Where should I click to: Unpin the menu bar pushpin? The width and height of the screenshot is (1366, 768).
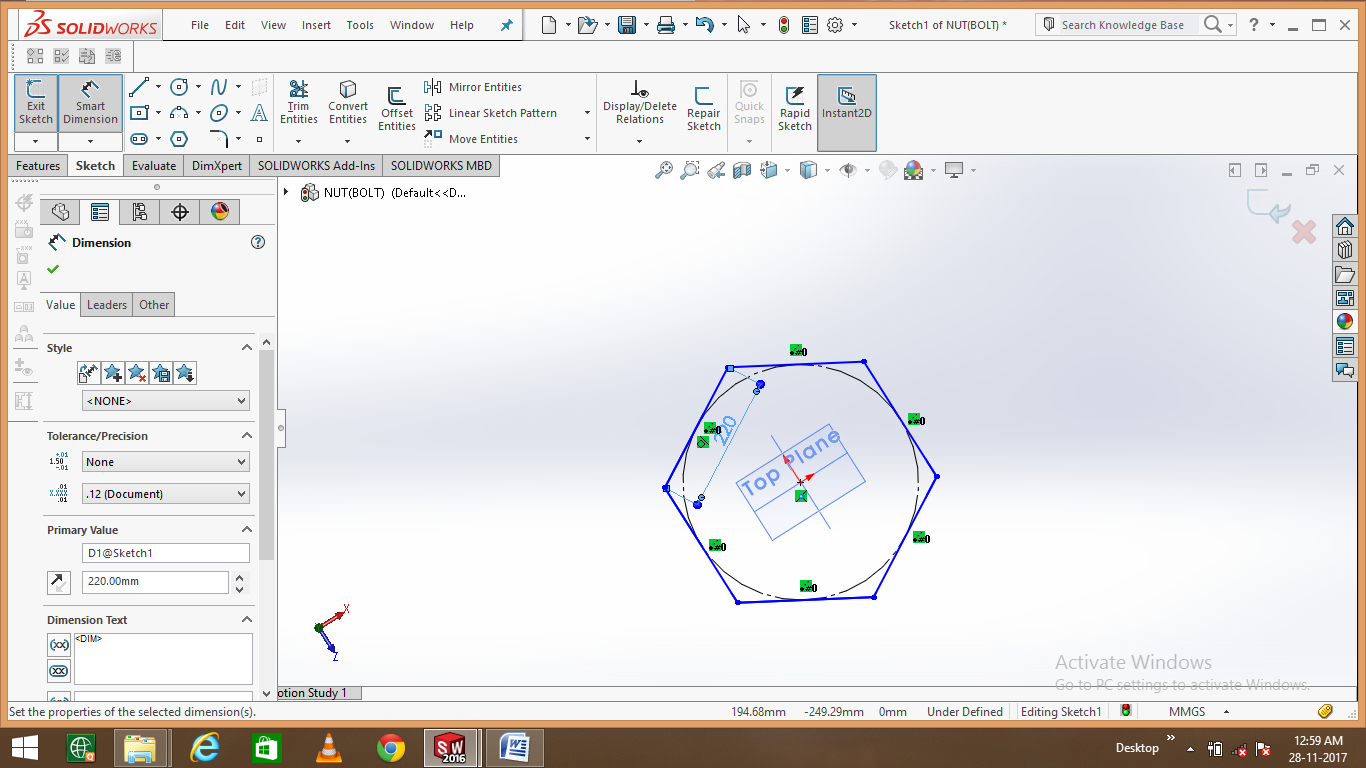(506, 24)
